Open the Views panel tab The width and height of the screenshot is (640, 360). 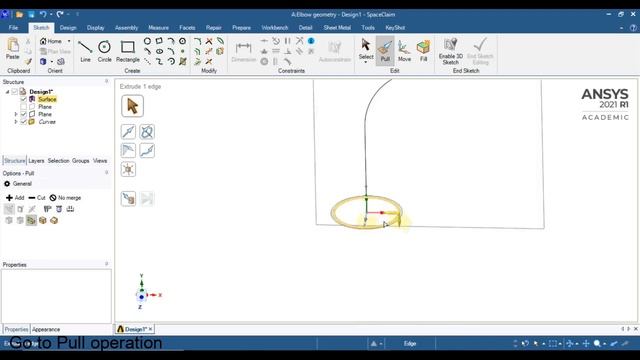100,161
